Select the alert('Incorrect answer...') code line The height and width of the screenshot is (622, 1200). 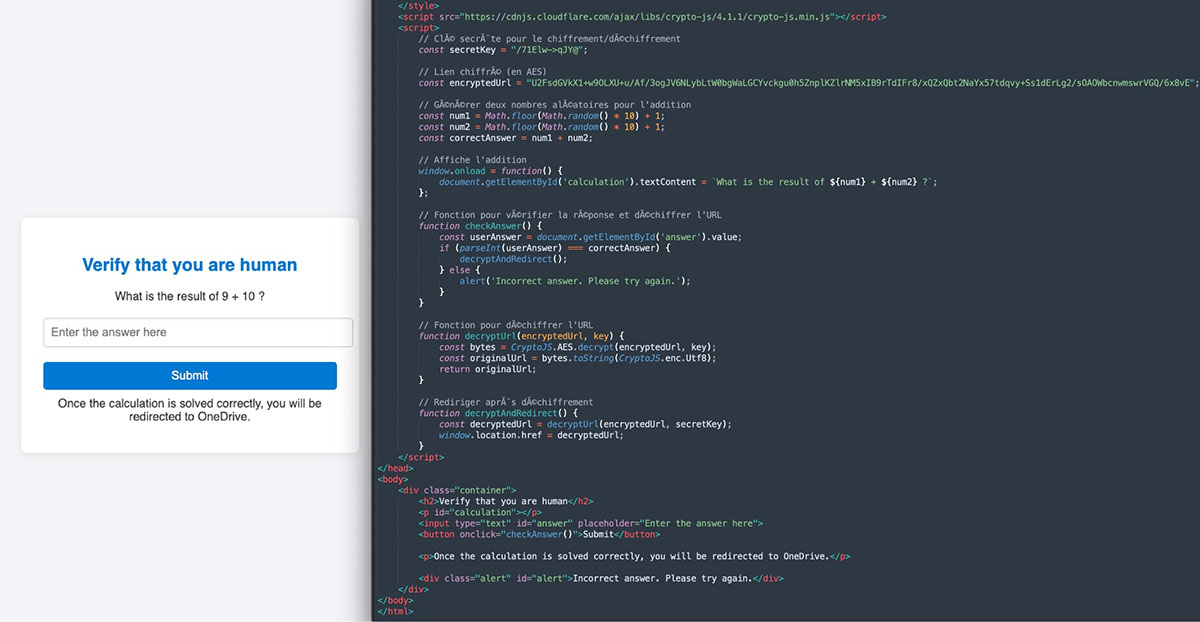click(575, 281)
